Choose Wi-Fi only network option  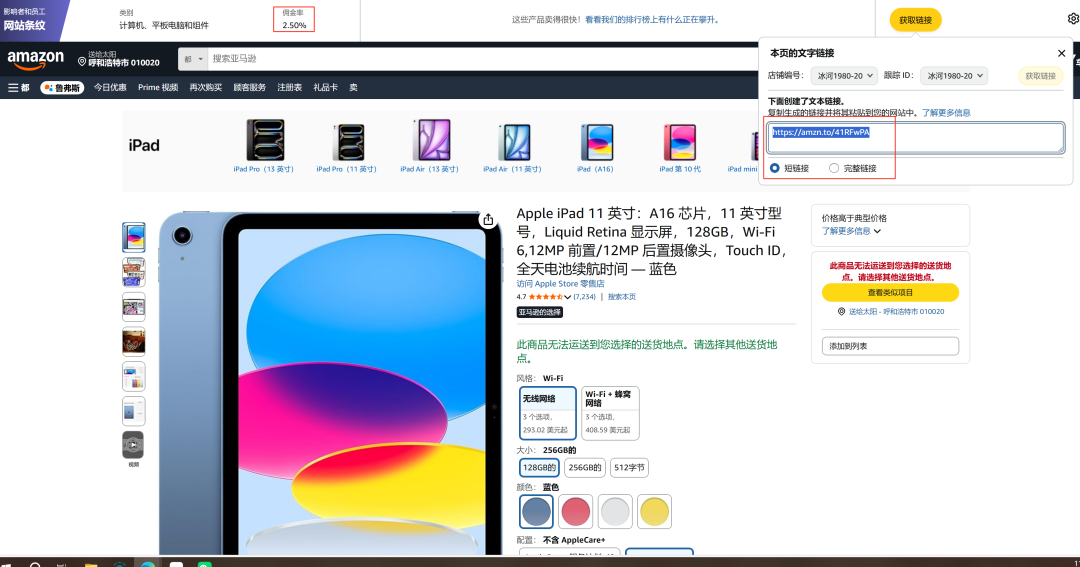point(548,413)
